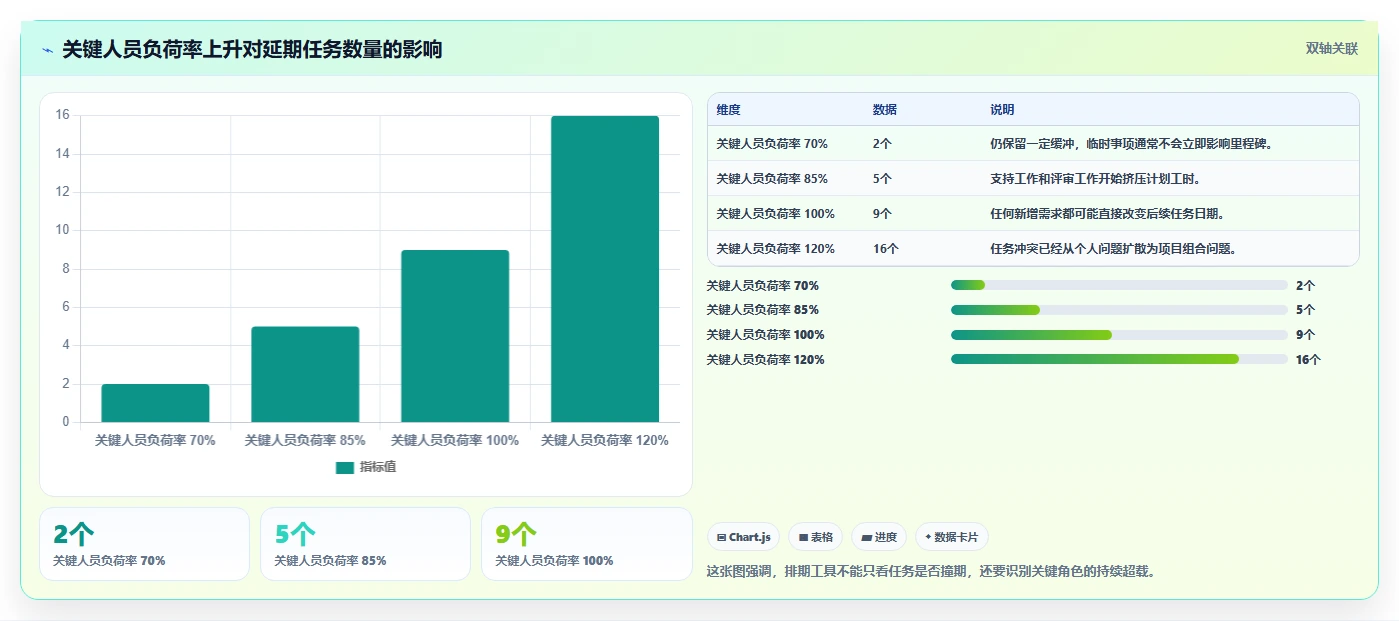
Task: Click the table value 5个
Action: [882, 179]
